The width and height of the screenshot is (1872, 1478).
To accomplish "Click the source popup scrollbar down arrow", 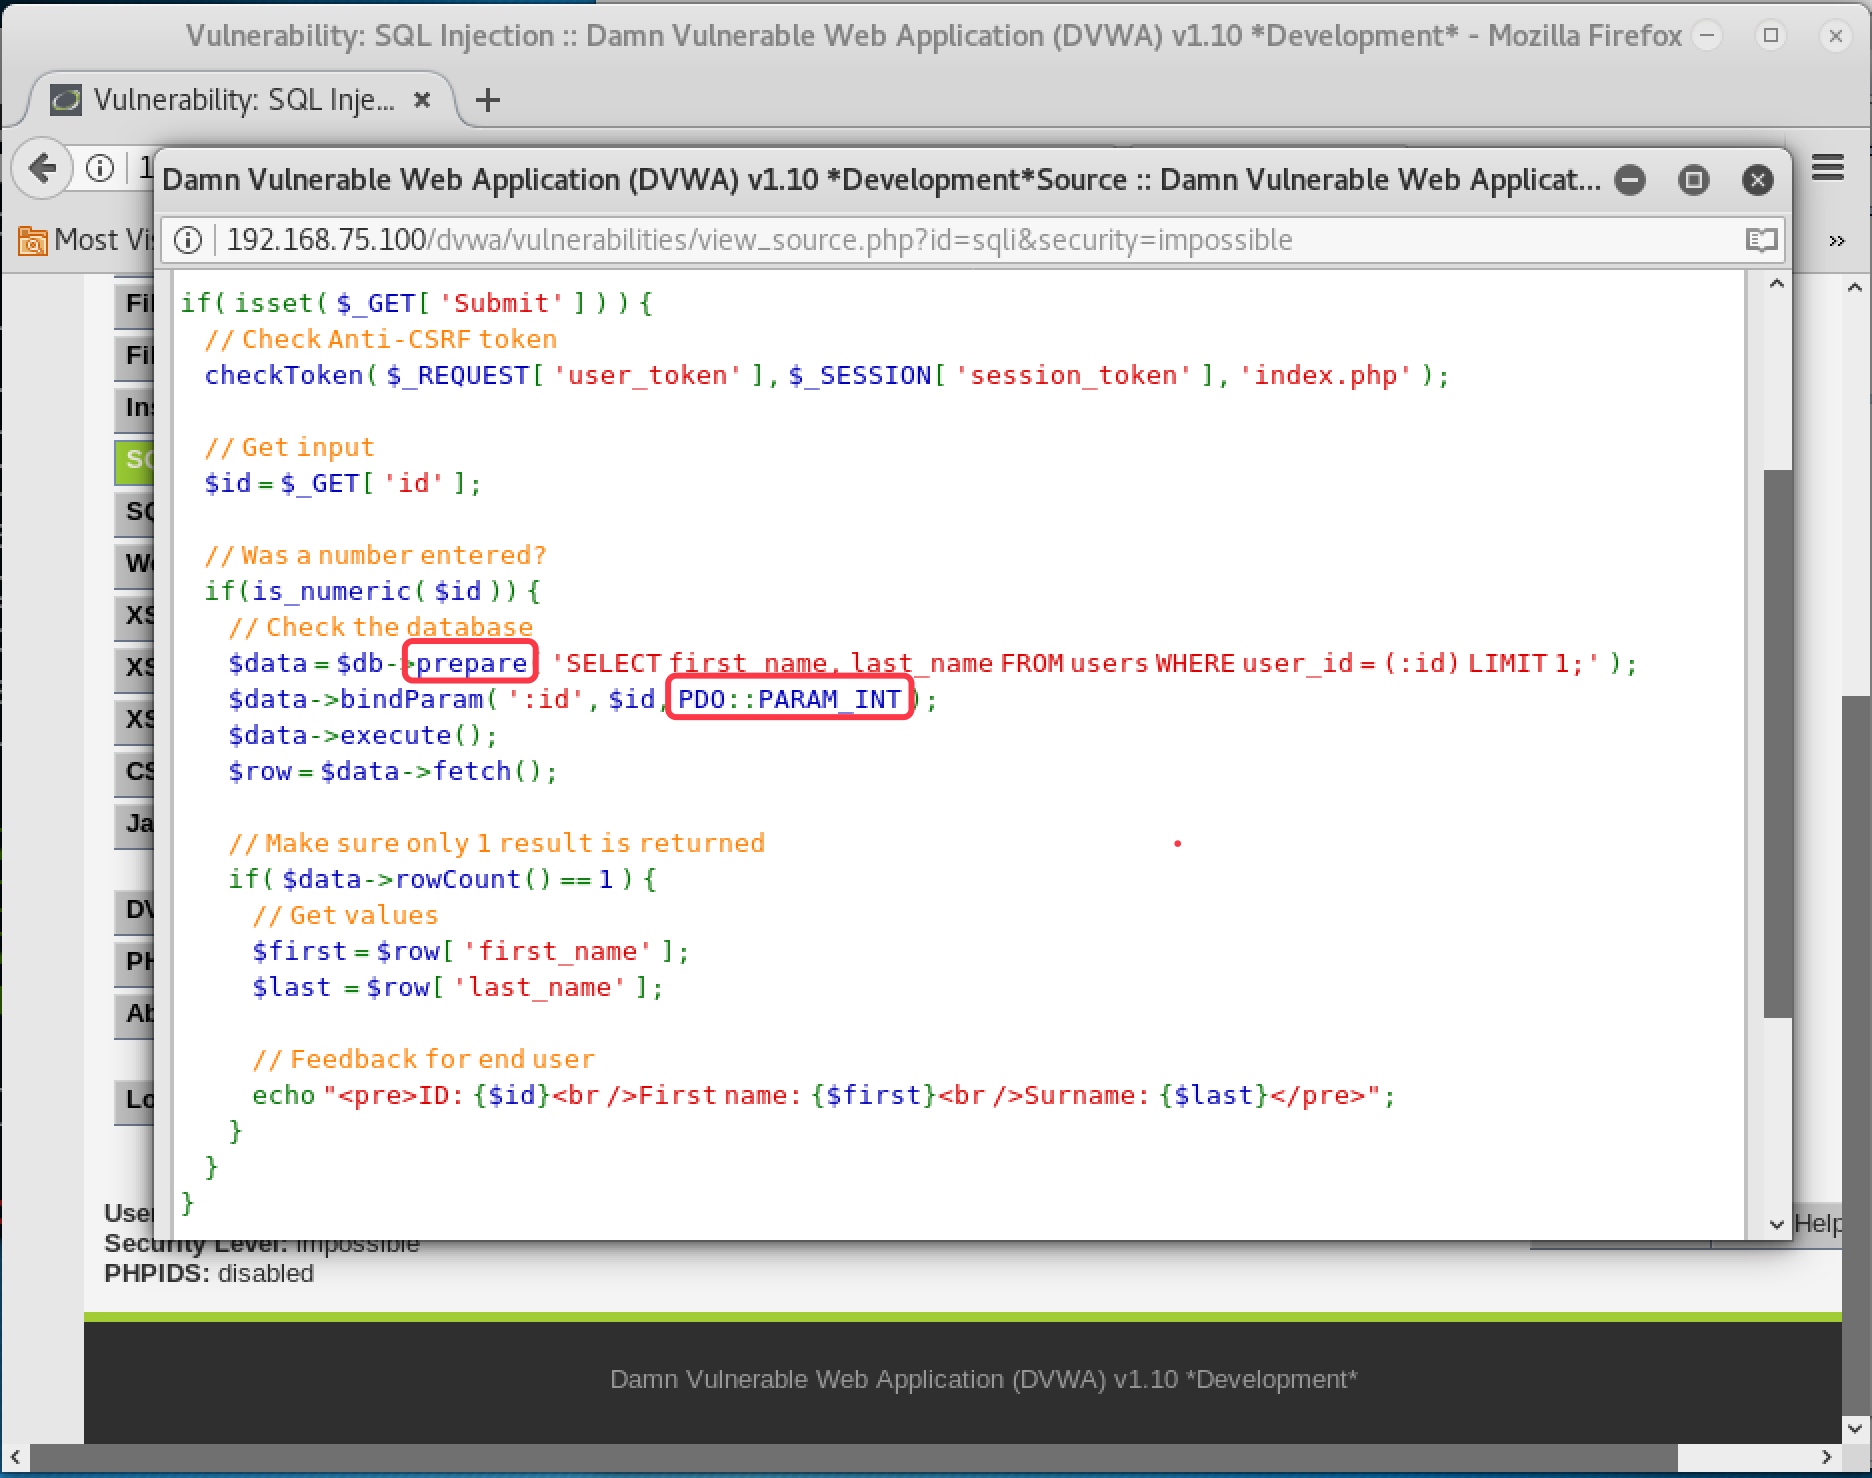I will click(1777, 1224).
